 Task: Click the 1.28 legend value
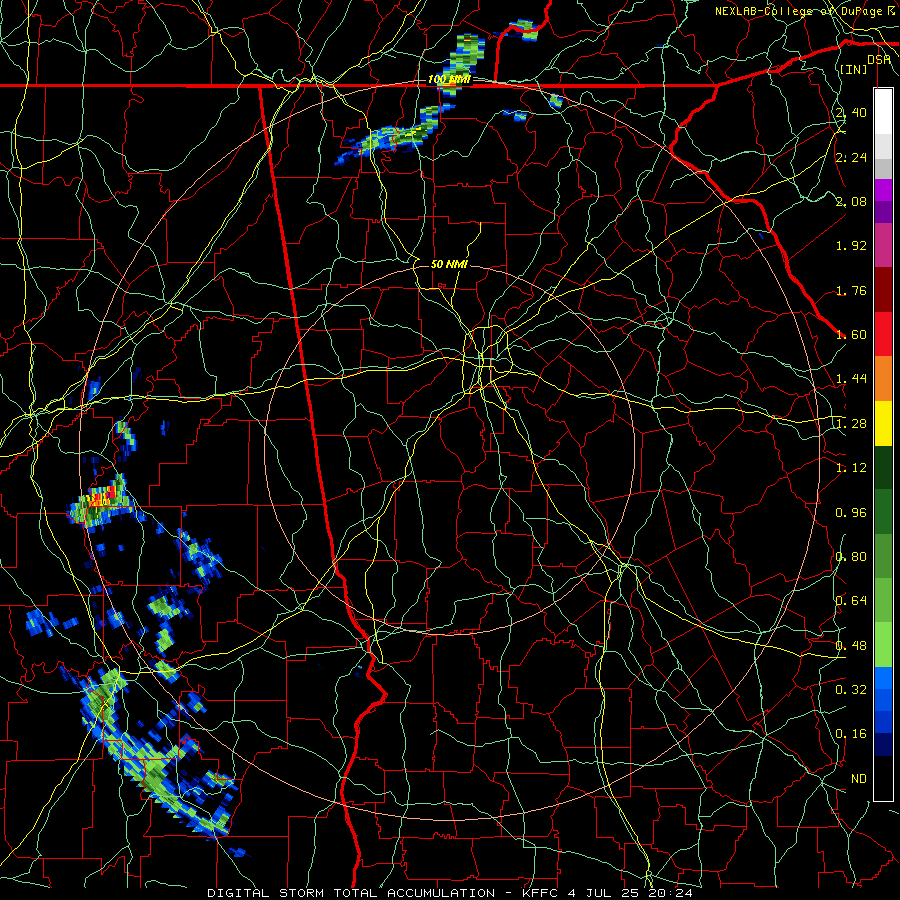tap(851, 424)
